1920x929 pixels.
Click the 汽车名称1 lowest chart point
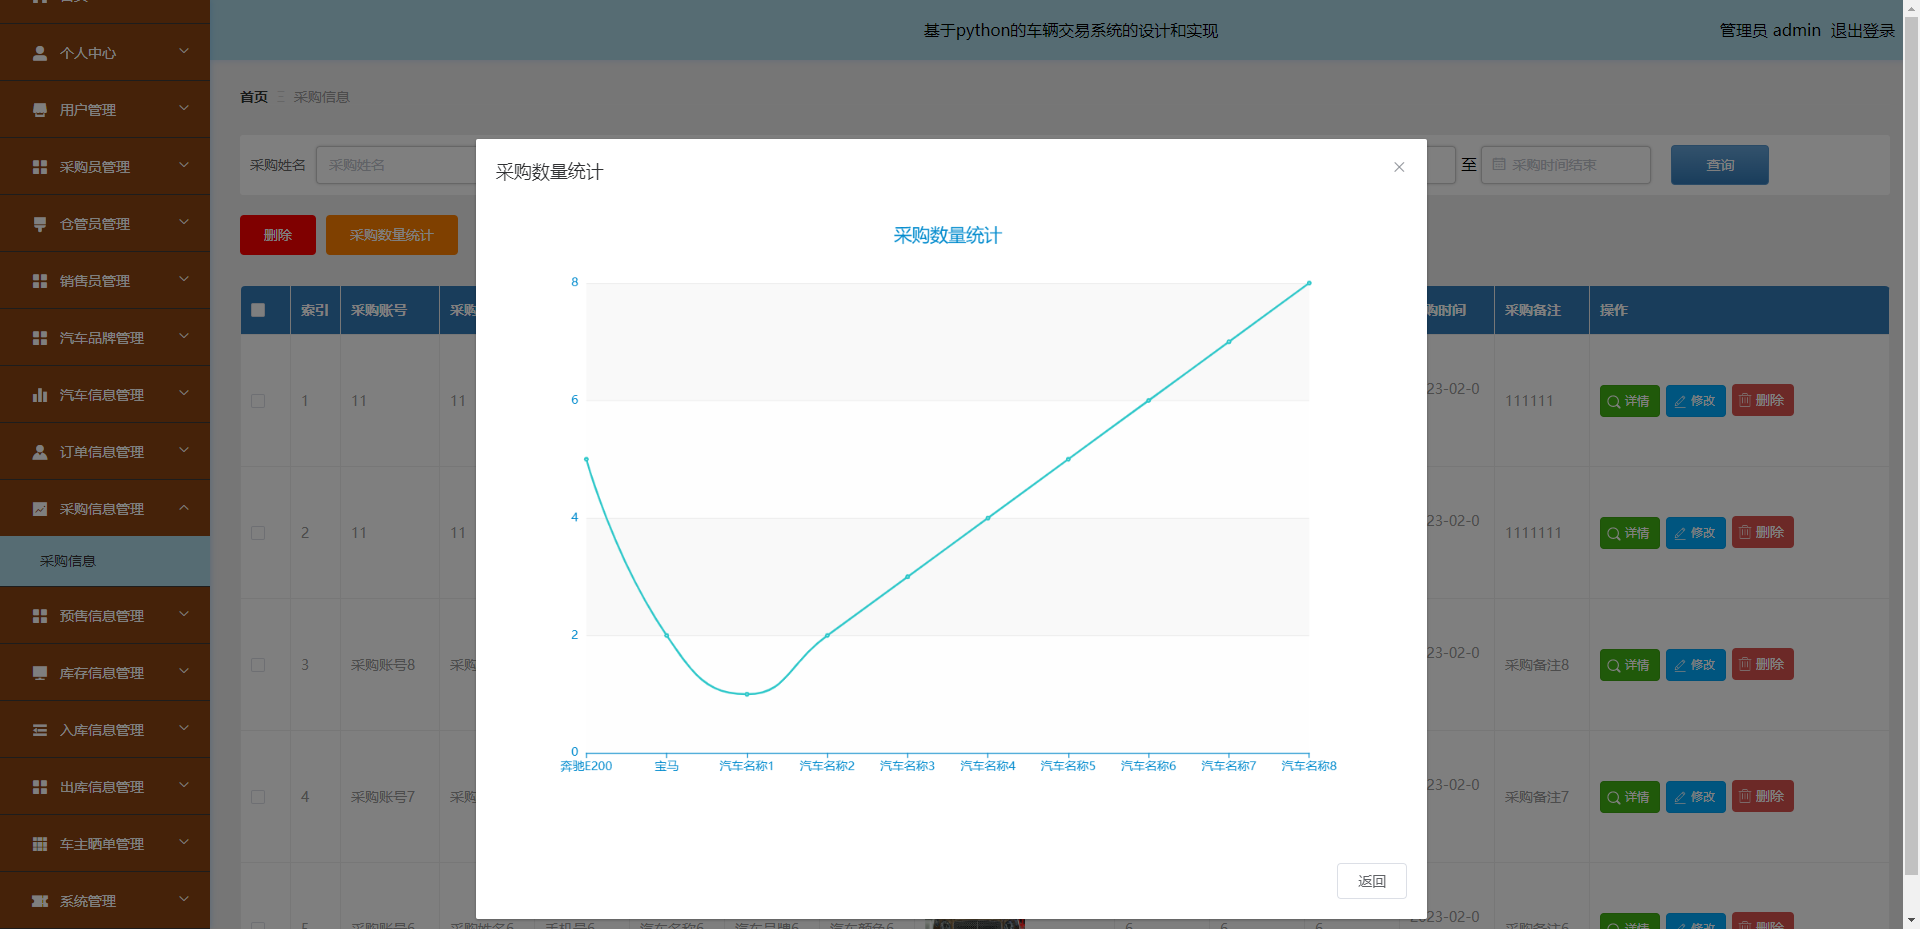click(747, 694)
